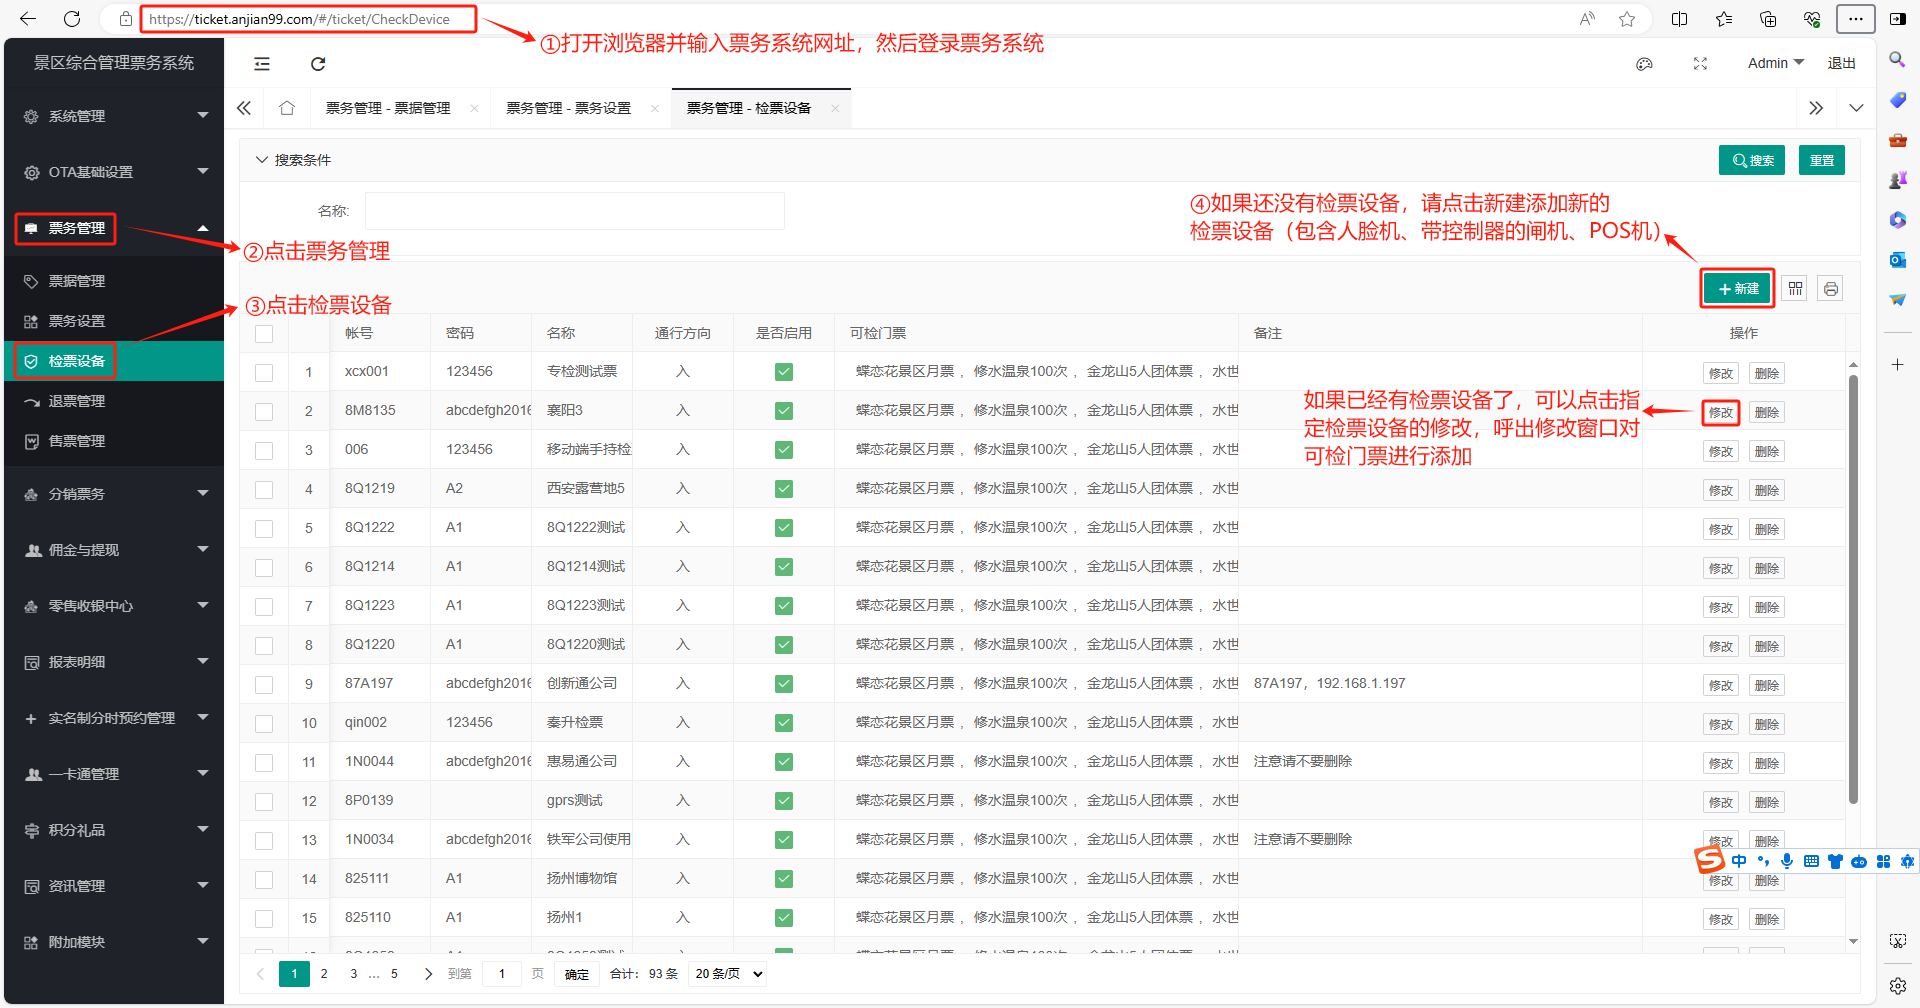Click the in-app refresh icon

318,64
